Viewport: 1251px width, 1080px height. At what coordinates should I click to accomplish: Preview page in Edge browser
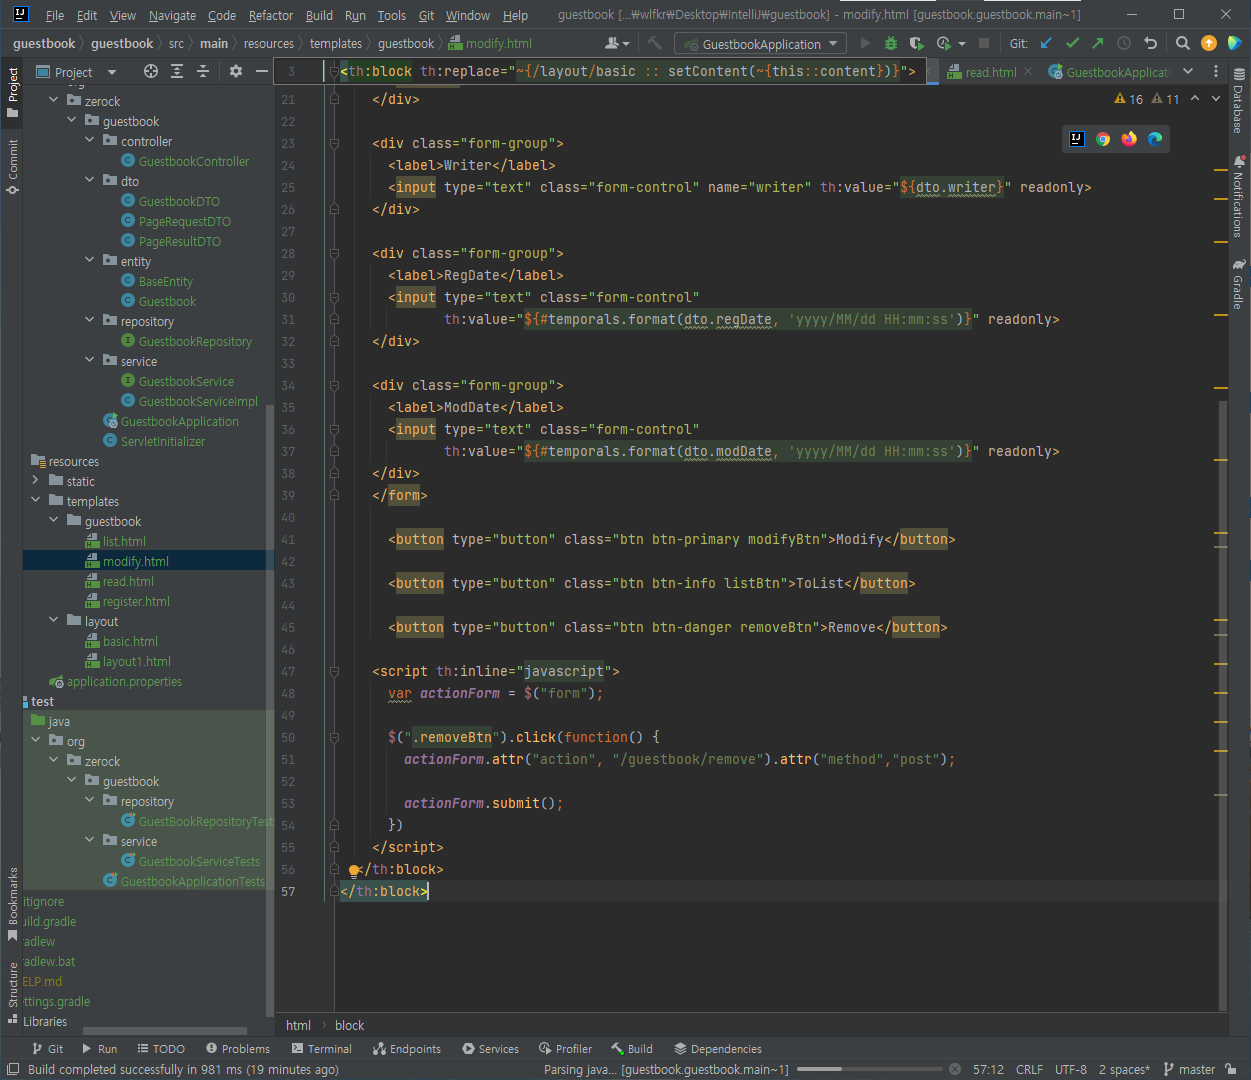(1155, 139)
